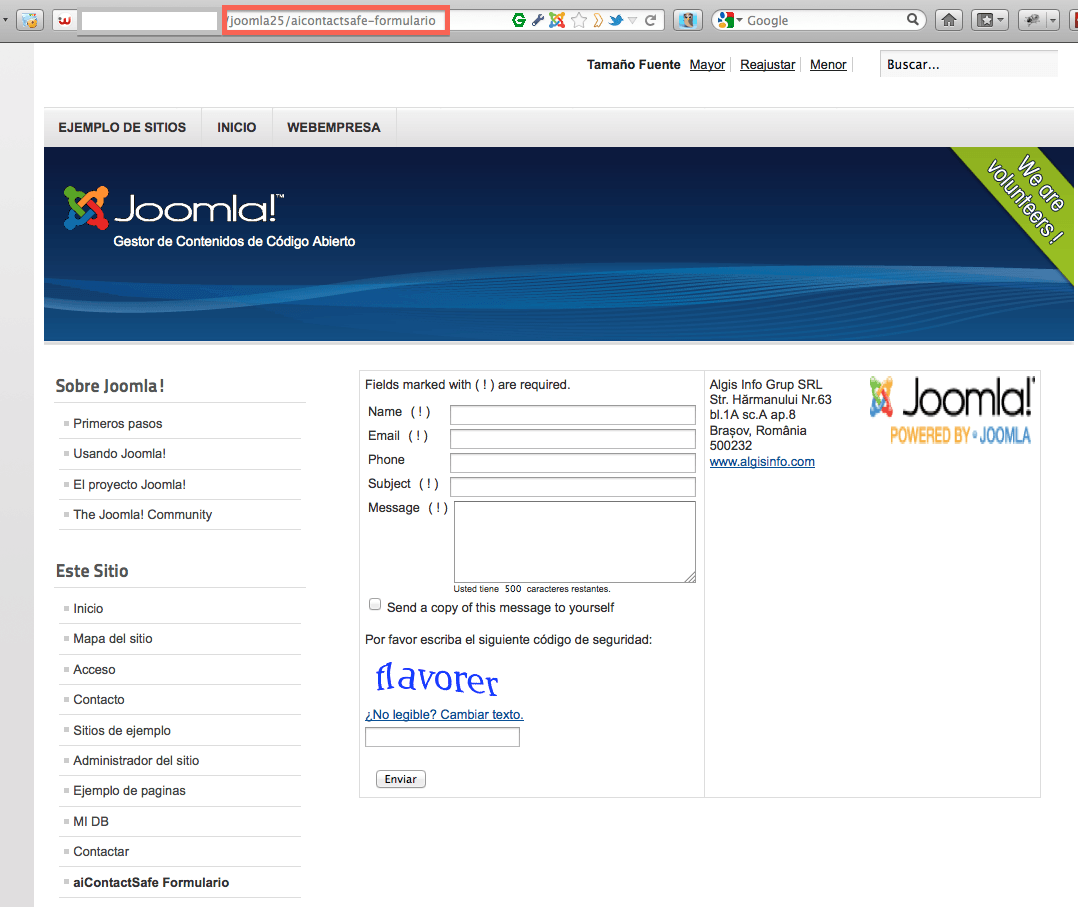Open Sitios de ejemplo link
The image size is (1078, 907).
click(122, 730)
